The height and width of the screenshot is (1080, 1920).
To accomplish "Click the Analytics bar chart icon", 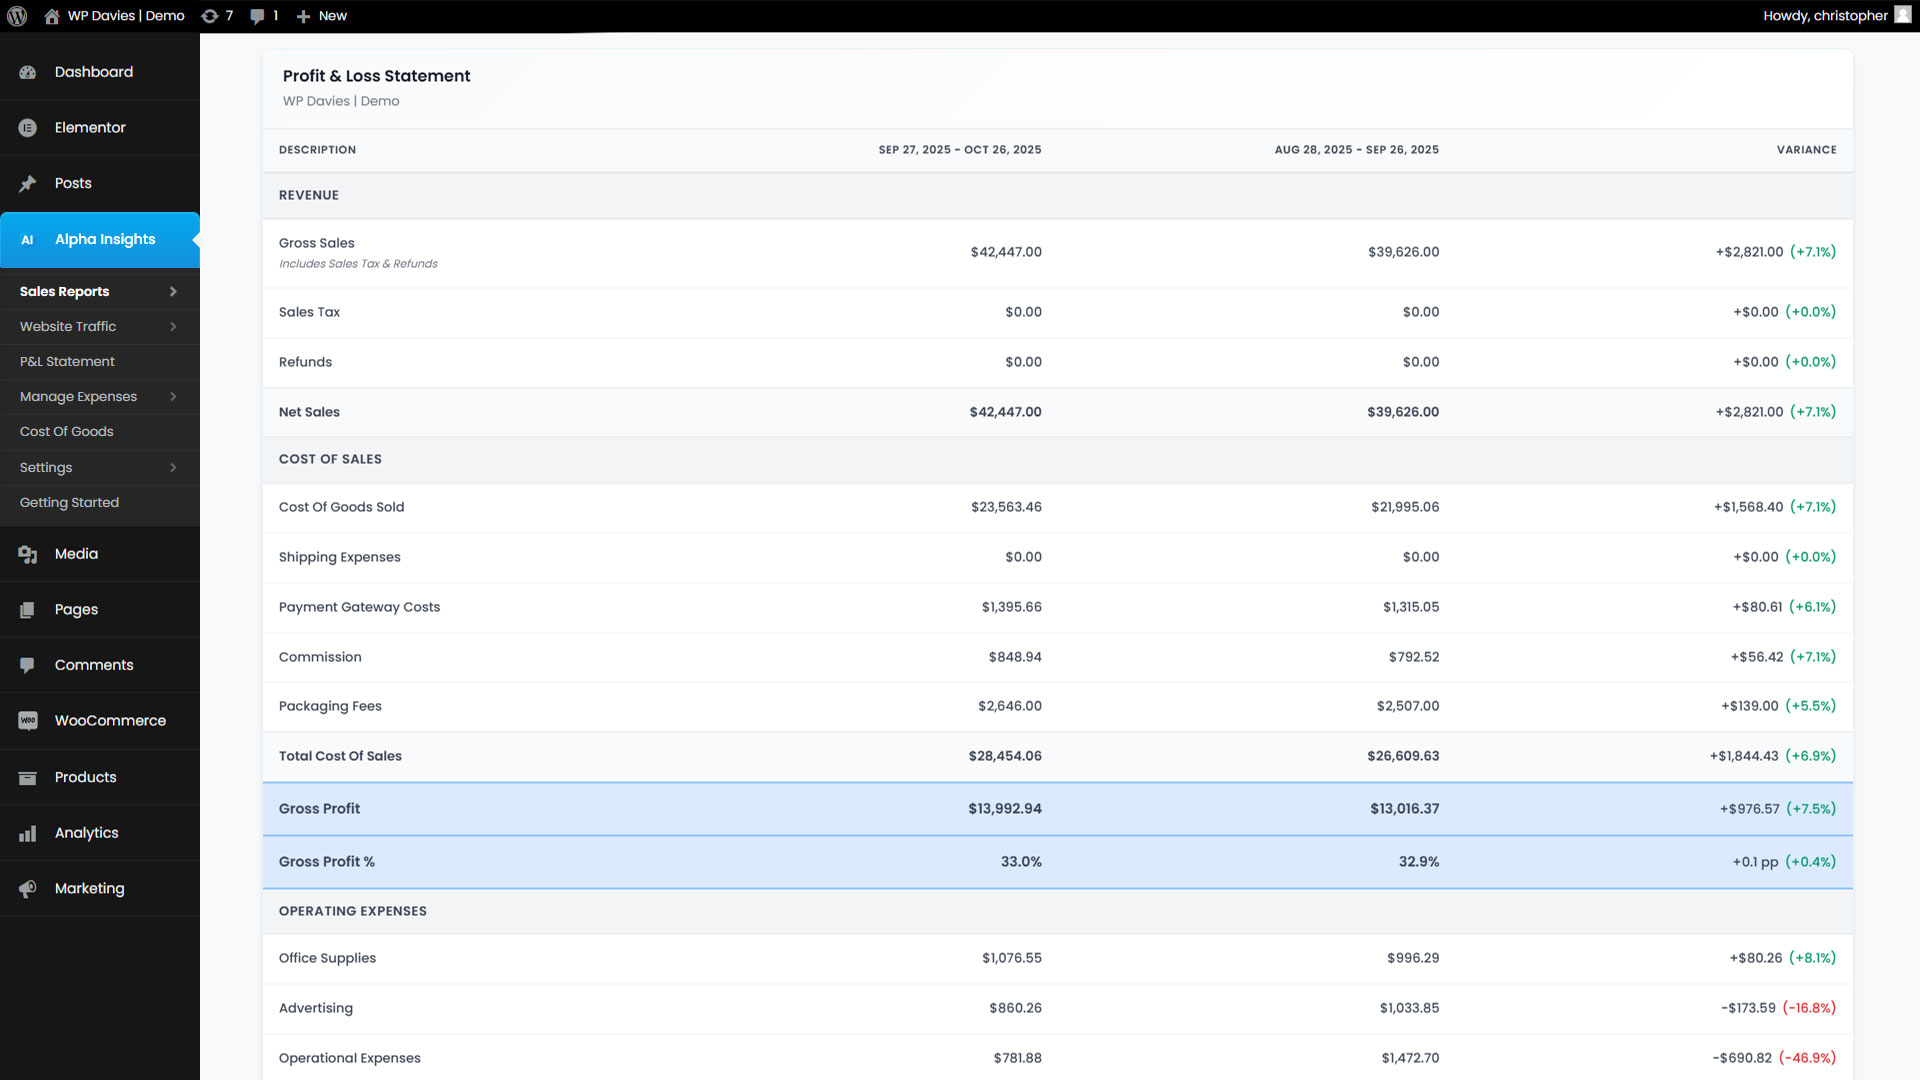I will (x=28, y=833).
